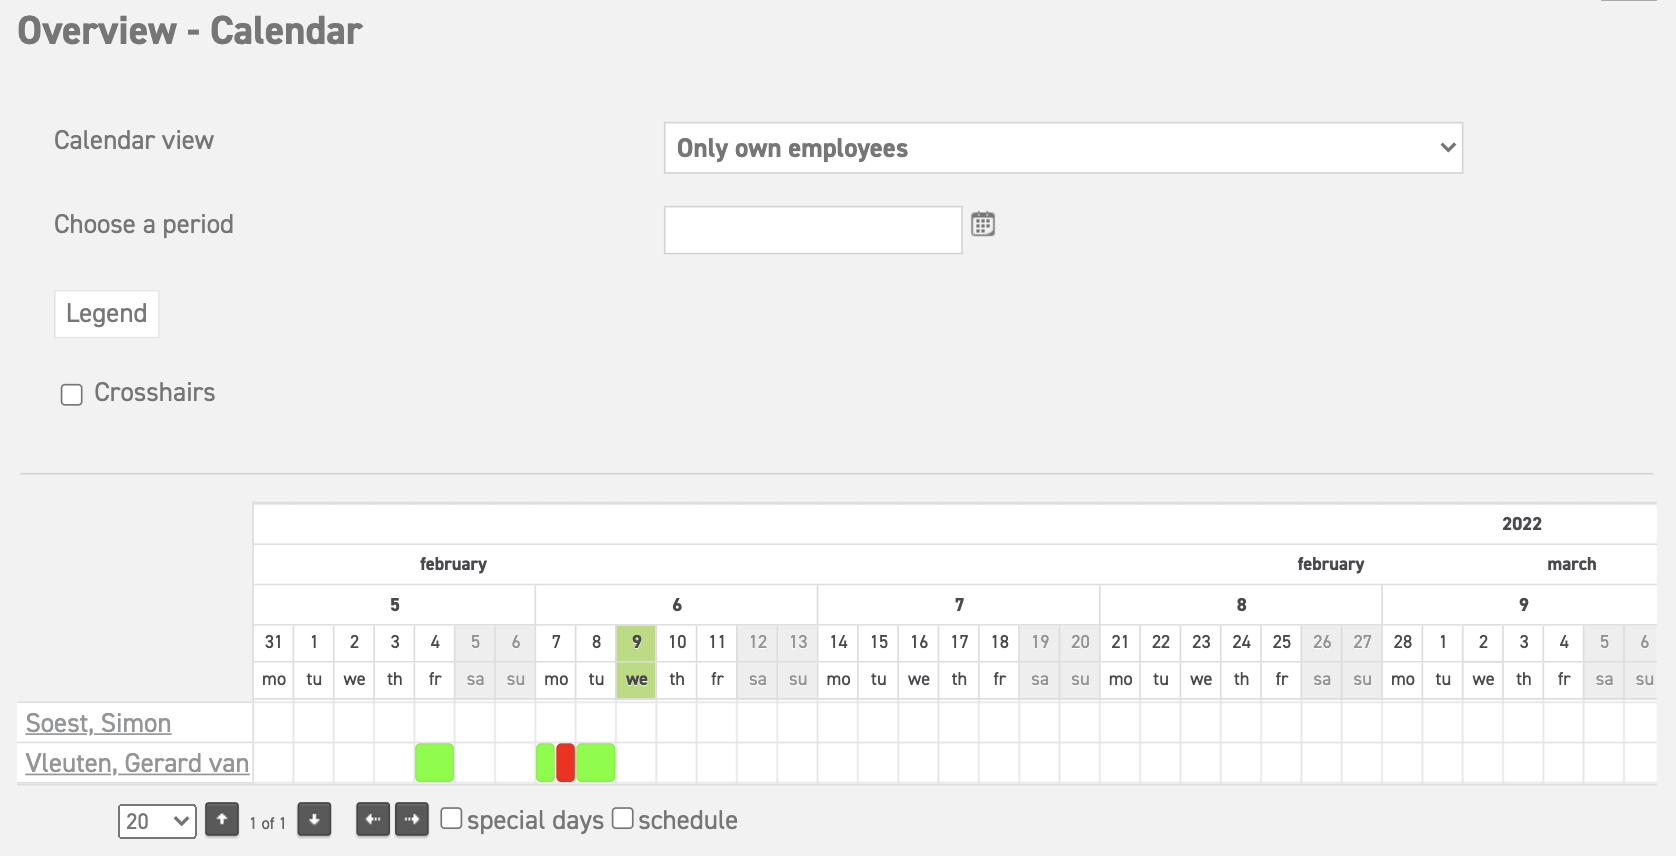
Task: Open the date picker calendar icon
Action: tap(983, 224)
